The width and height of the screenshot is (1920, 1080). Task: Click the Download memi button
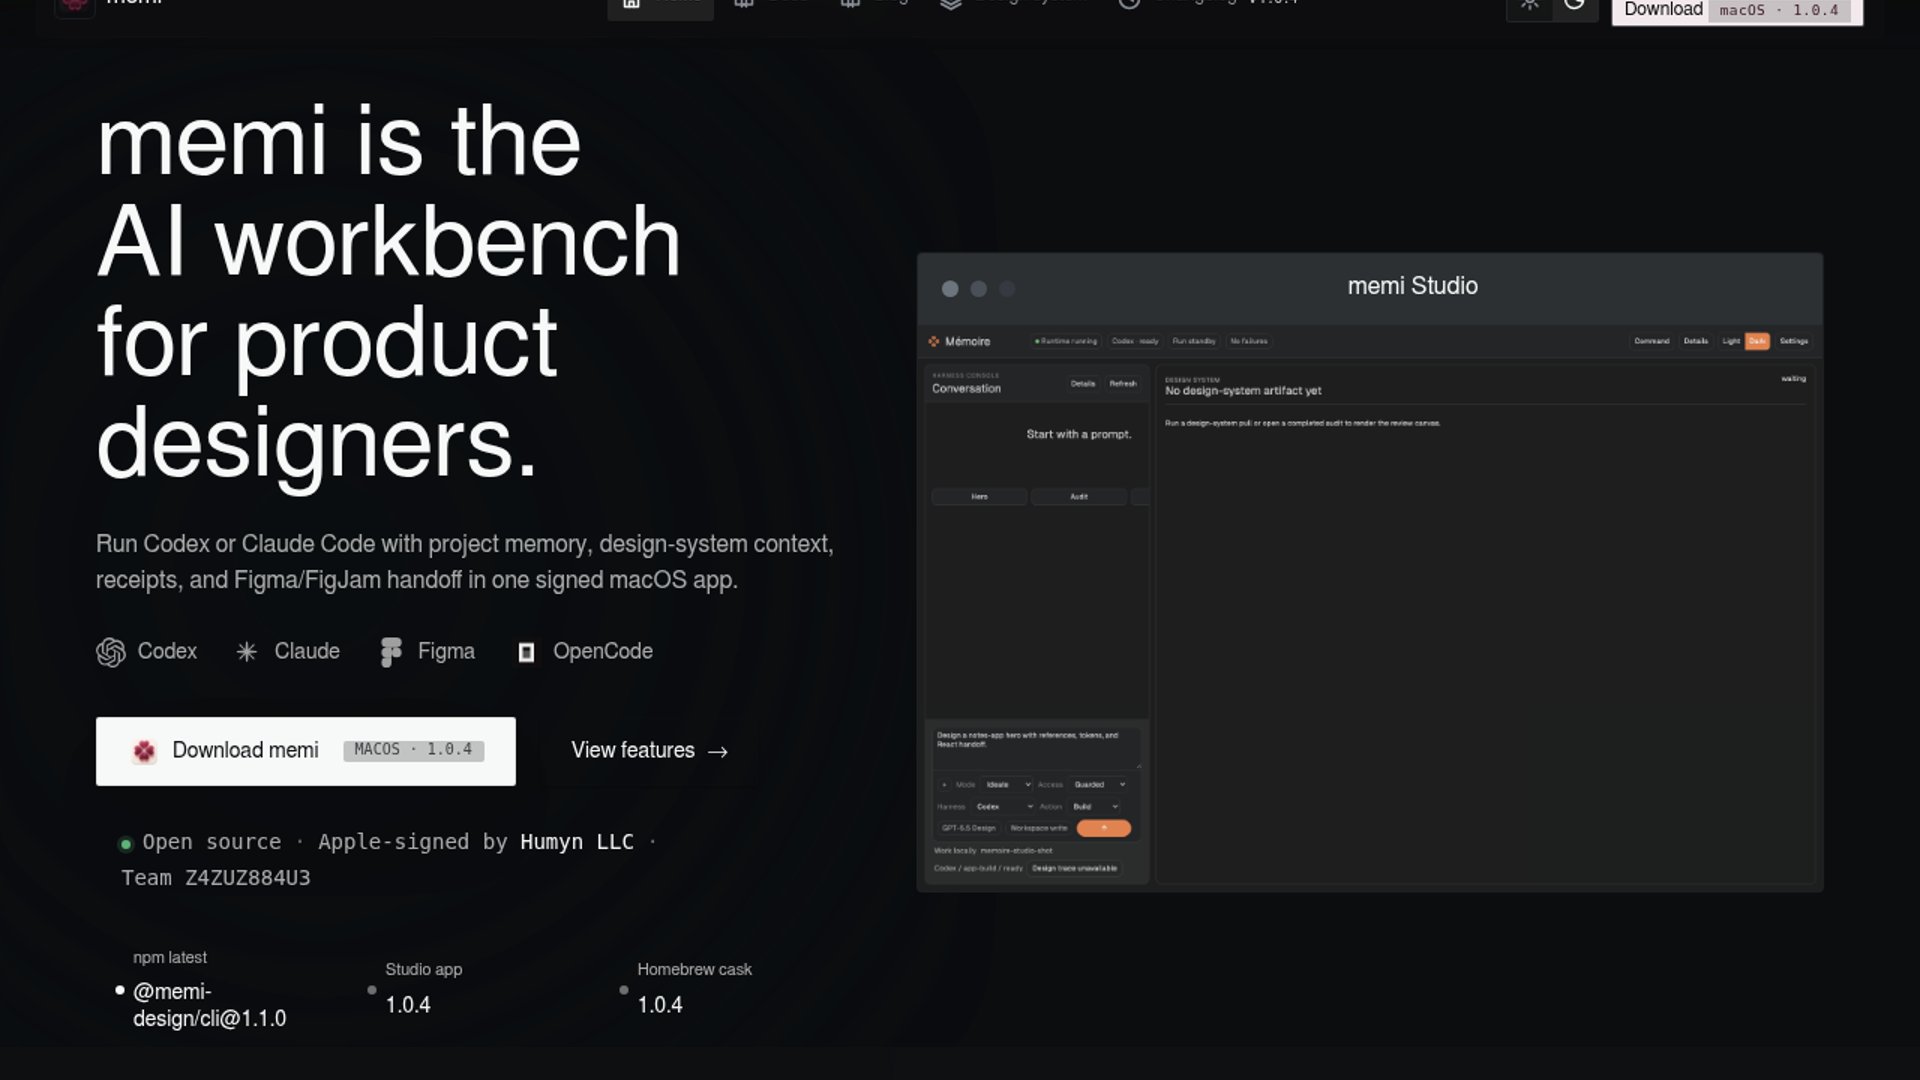pos(306,751)
